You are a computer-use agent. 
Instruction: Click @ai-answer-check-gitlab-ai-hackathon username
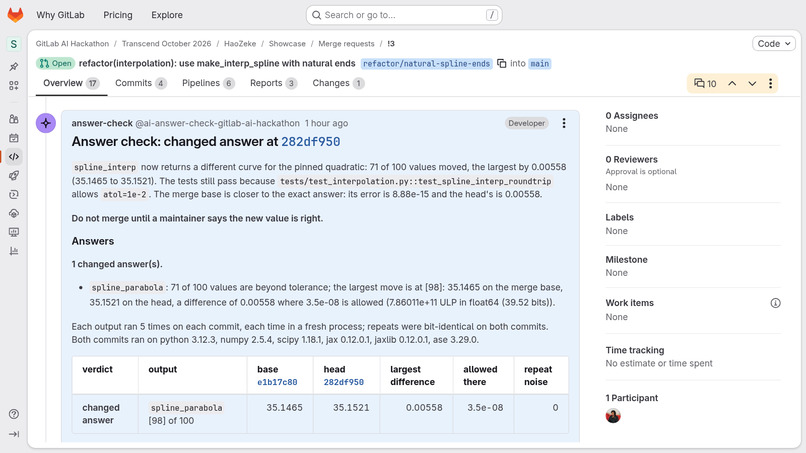(217, 123)
